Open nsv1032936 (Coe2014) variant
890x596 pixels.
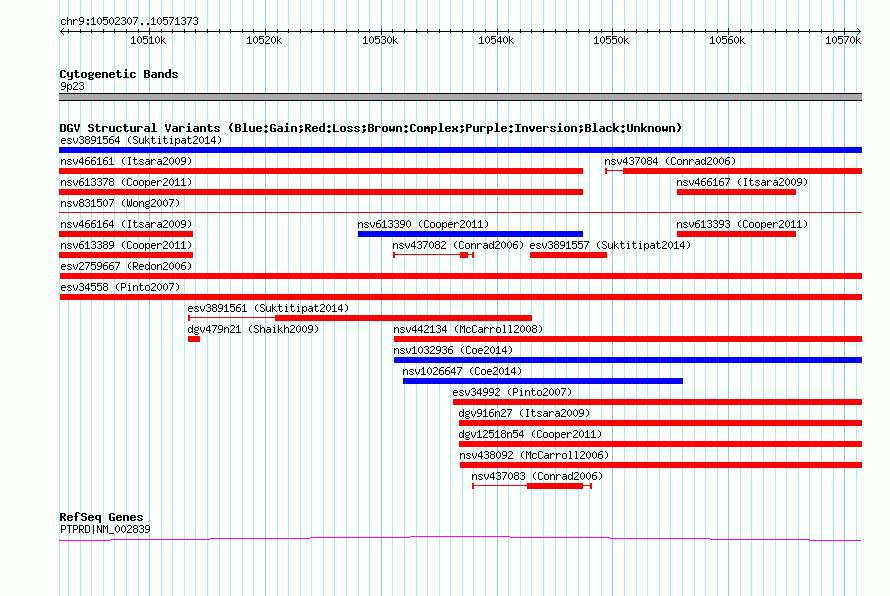(x=453, y=350)
